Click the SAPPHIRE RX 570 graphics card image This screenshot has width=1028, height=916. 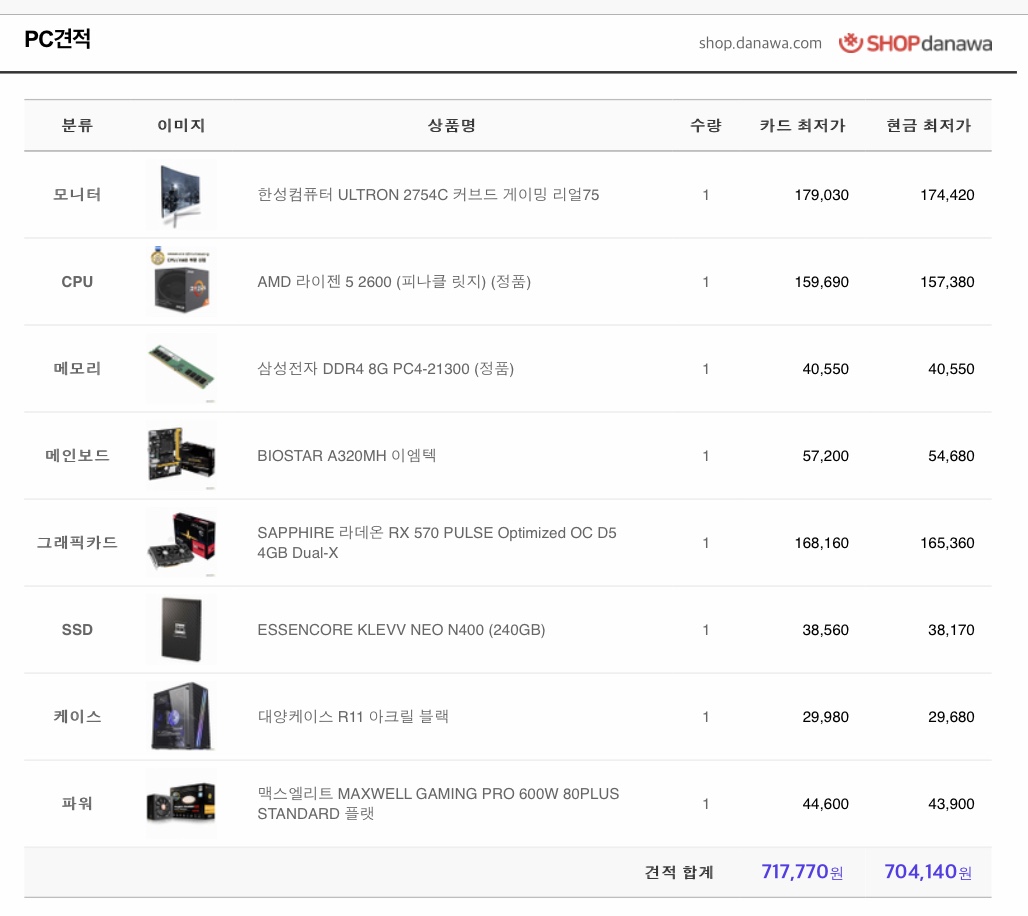point(181,543)
